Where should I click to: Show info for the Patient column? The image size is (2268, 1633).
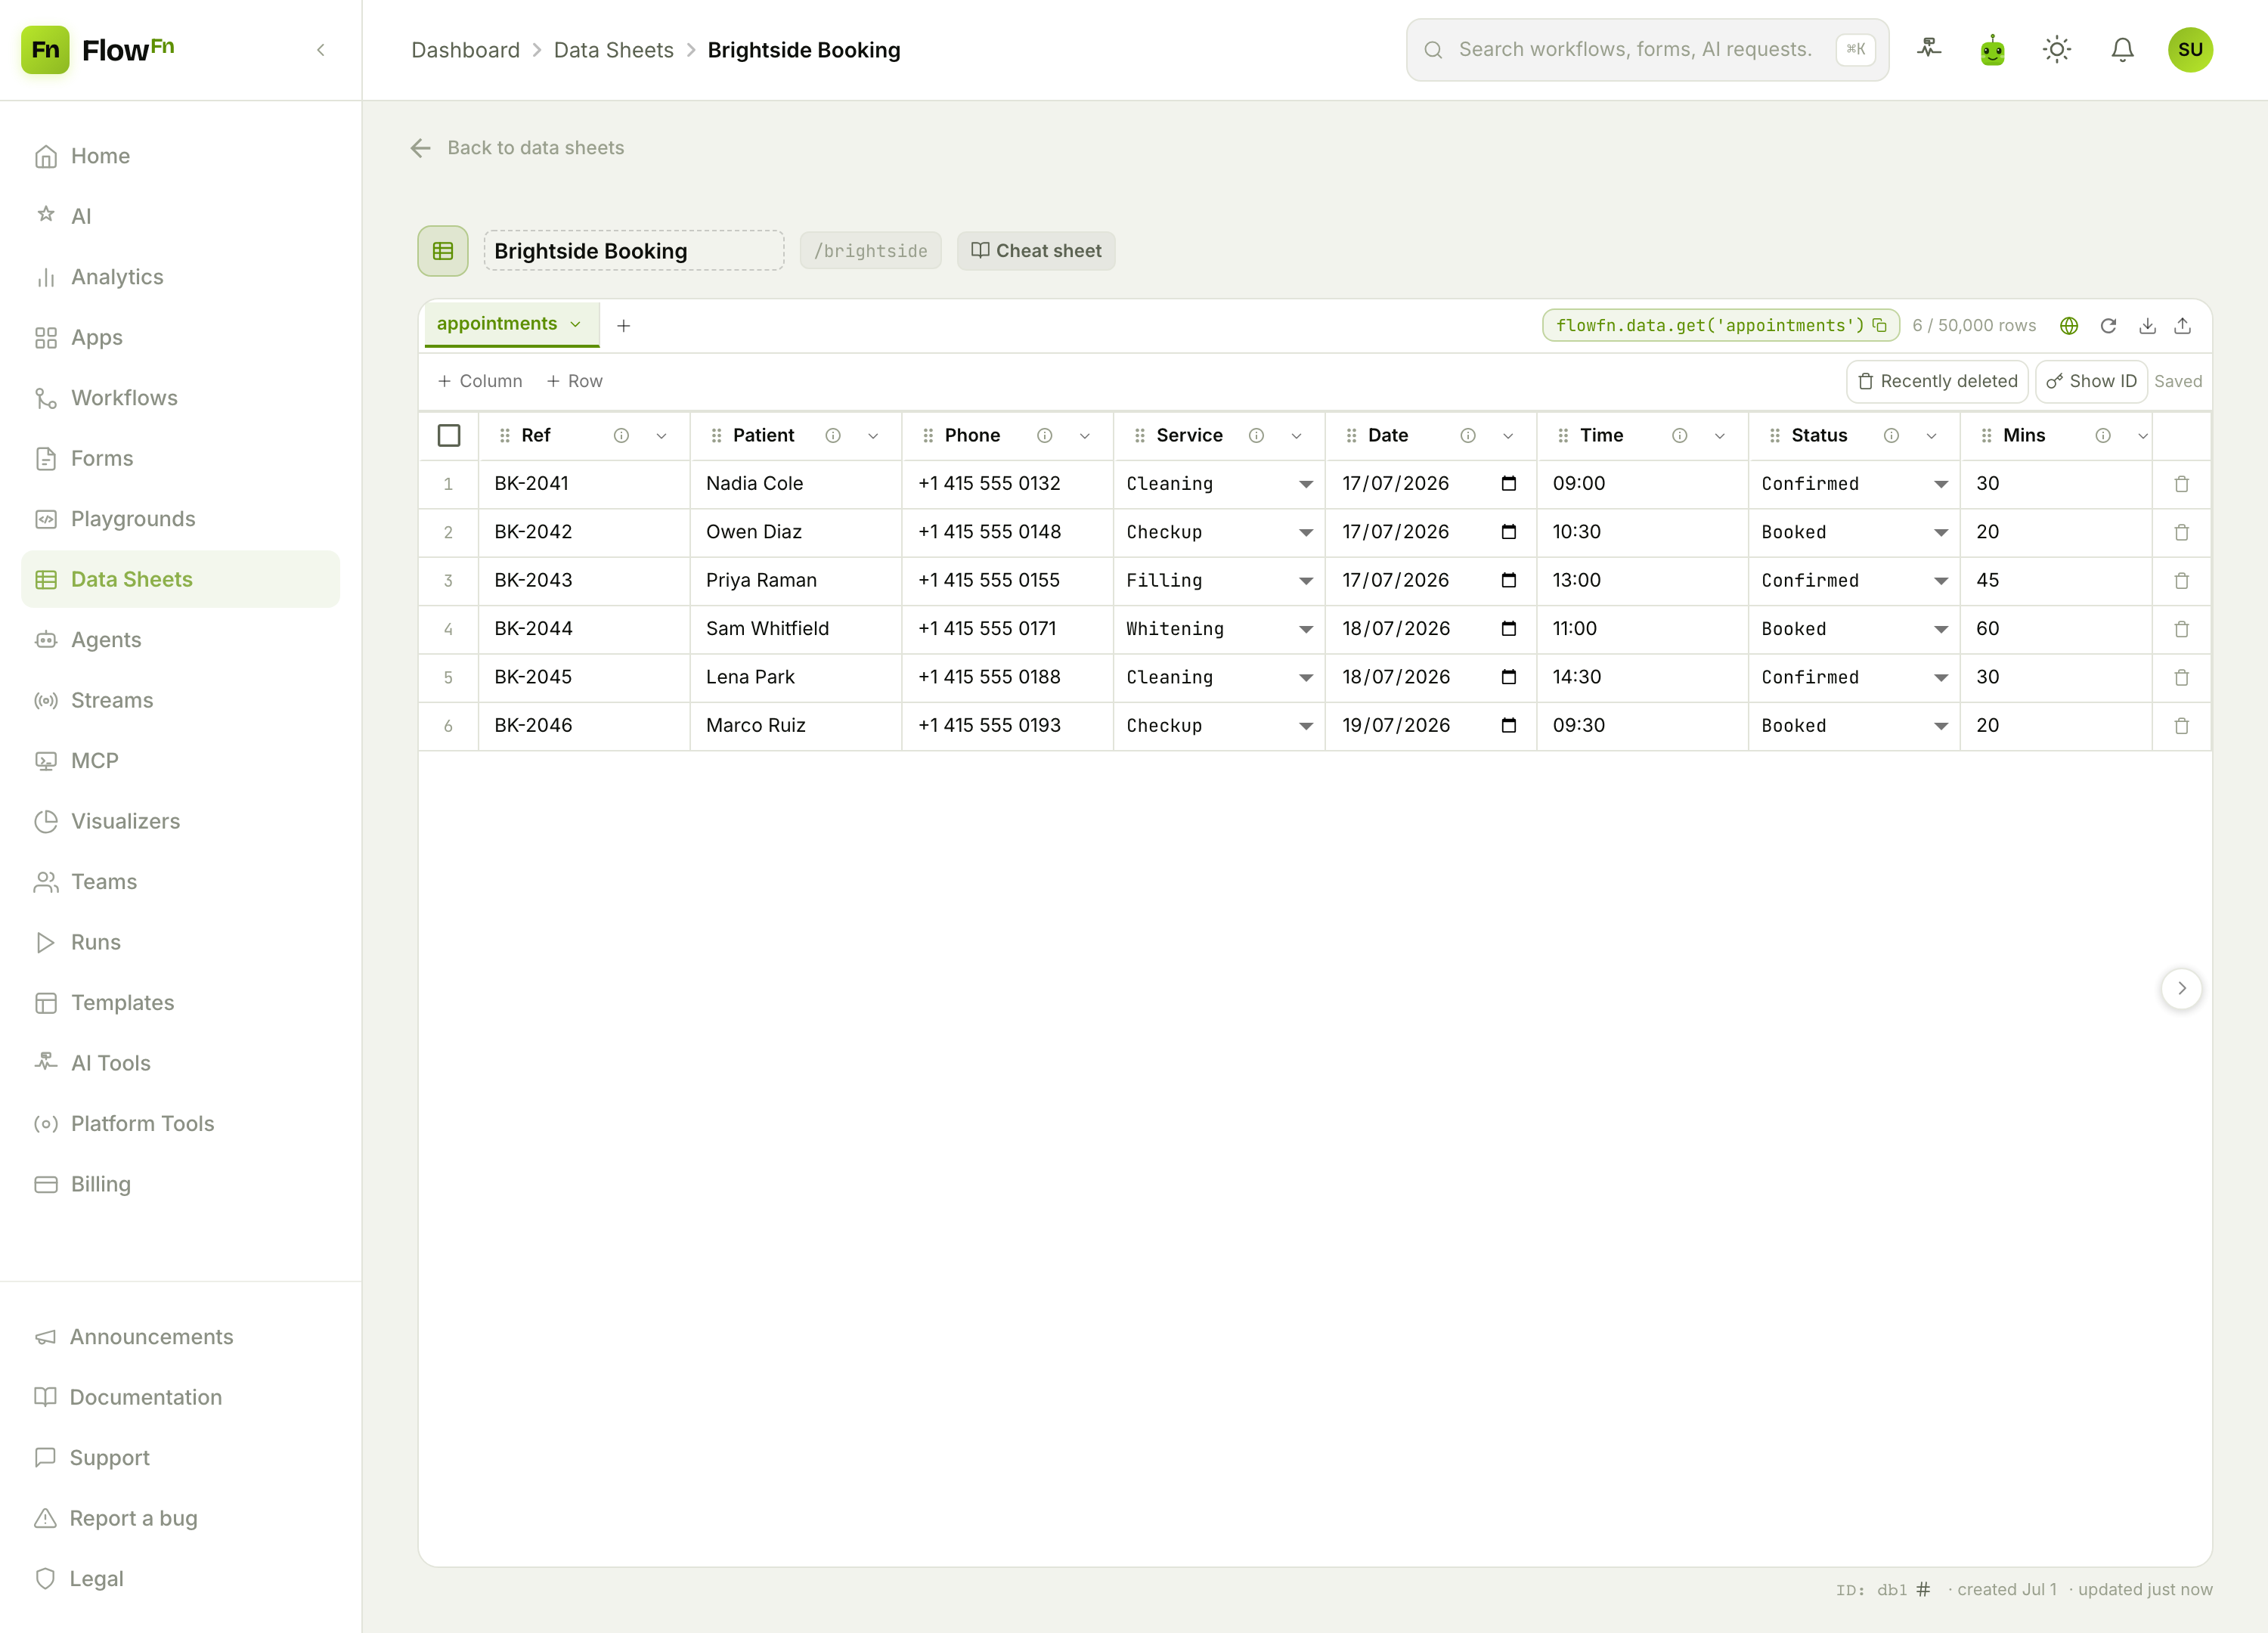(x=833, y=436)
